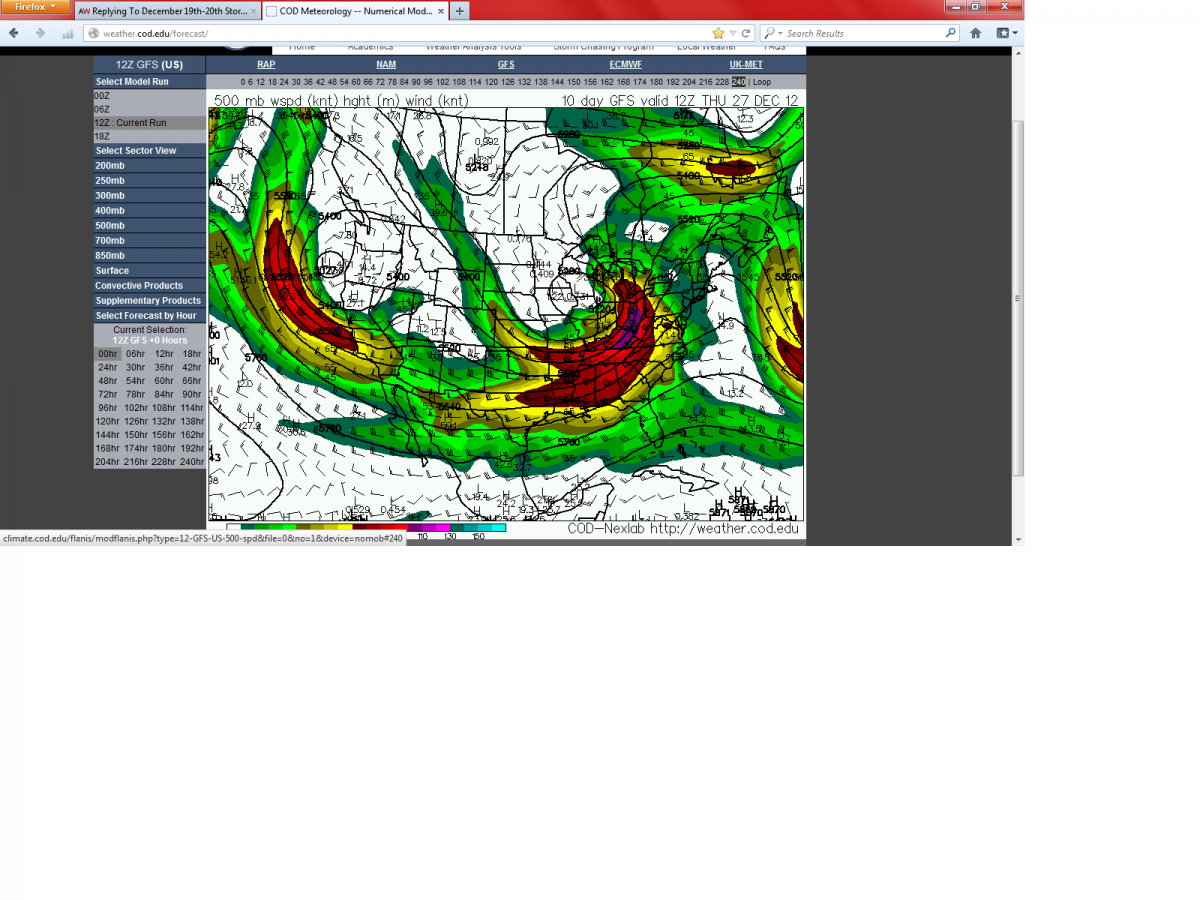Select the RAP model link
The width and height of the screenshot is (1200, 900).
(x=266, y=64)
